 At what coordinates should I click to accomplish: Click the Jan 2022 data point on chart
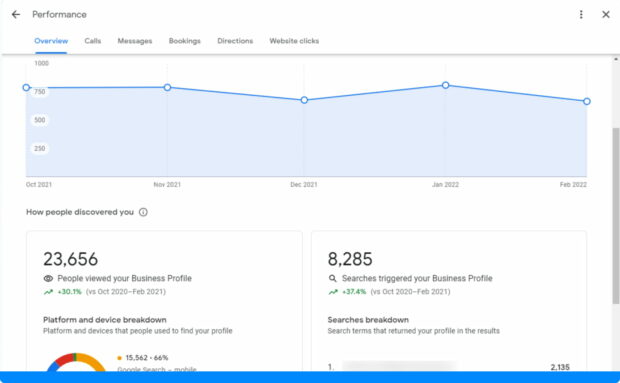coord(446,85)
